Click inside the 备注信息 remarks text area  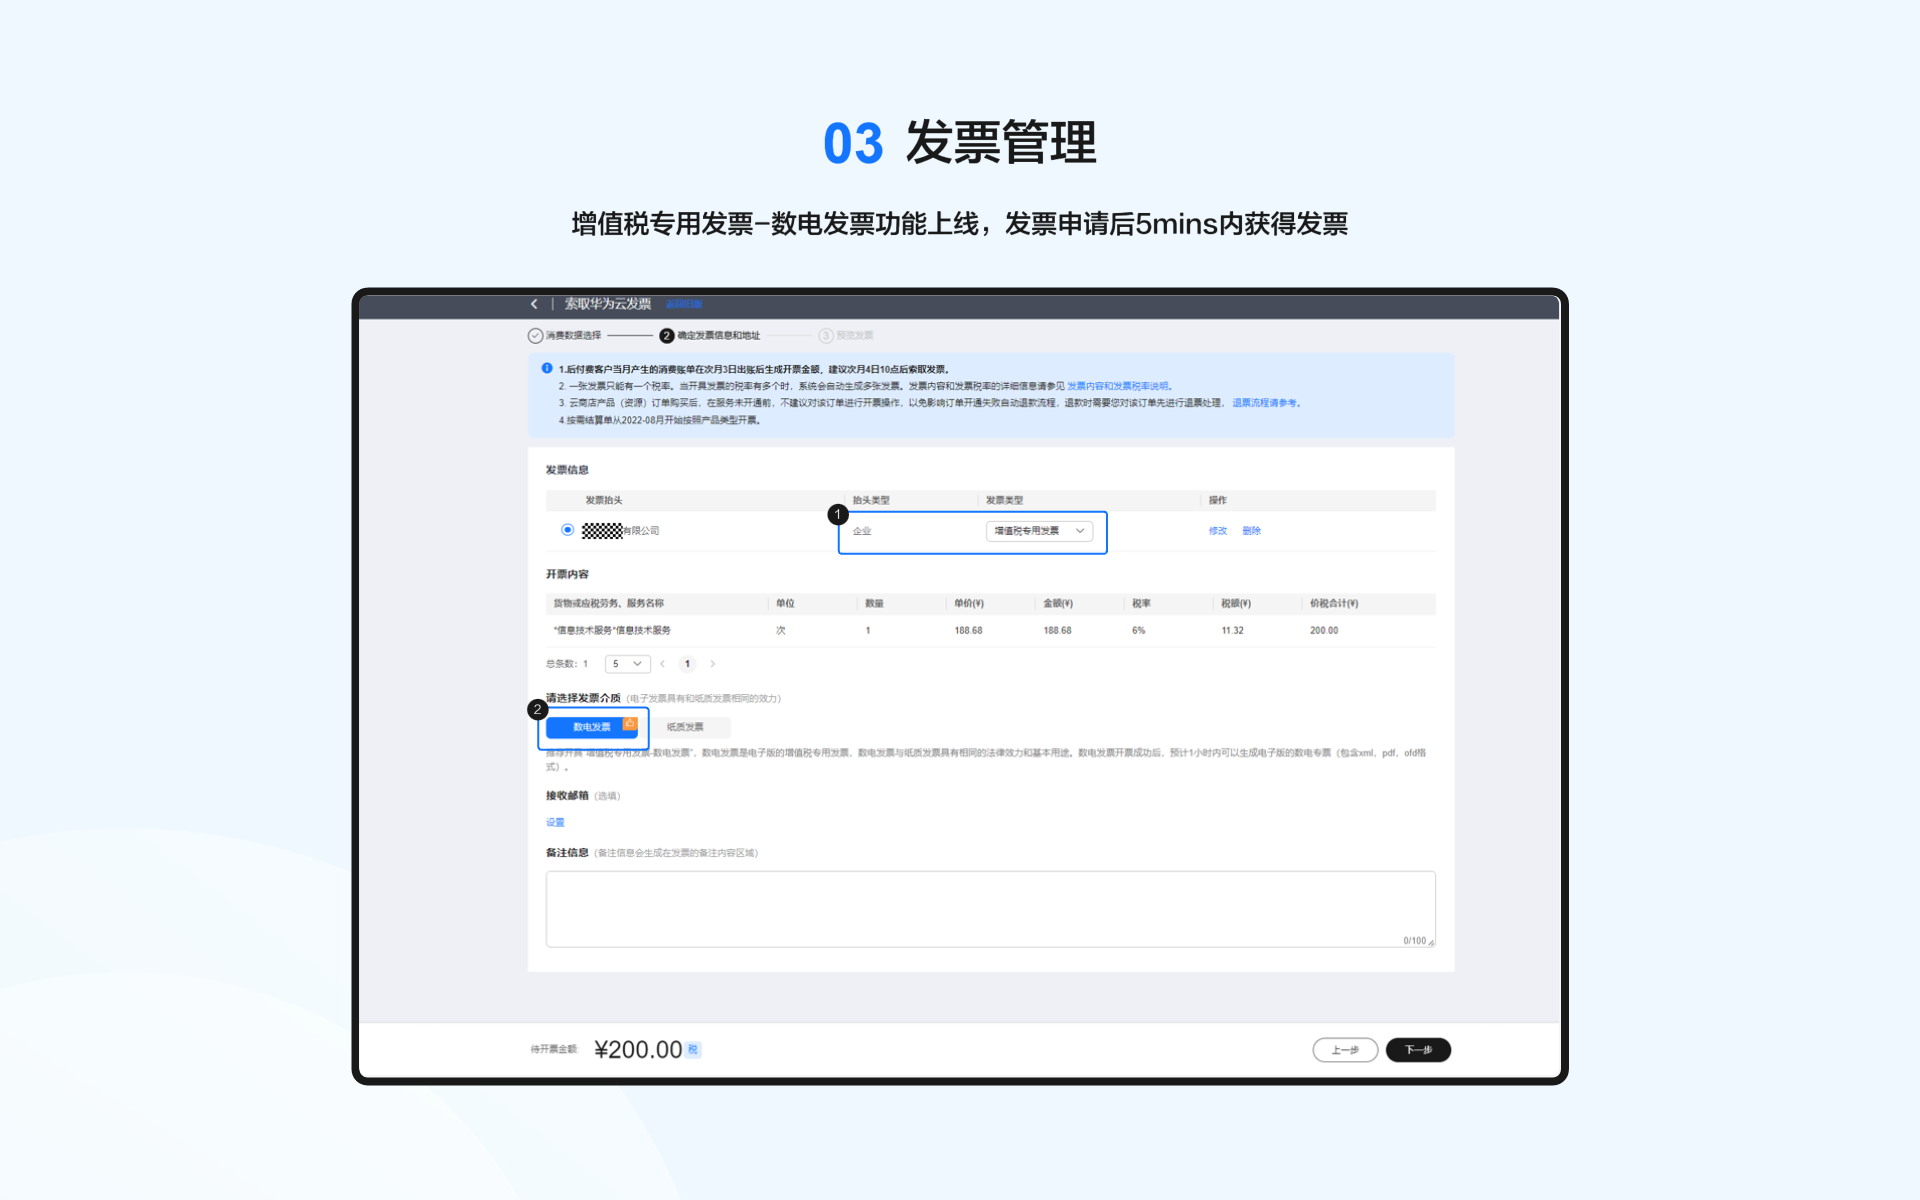[x=990, y=908]
